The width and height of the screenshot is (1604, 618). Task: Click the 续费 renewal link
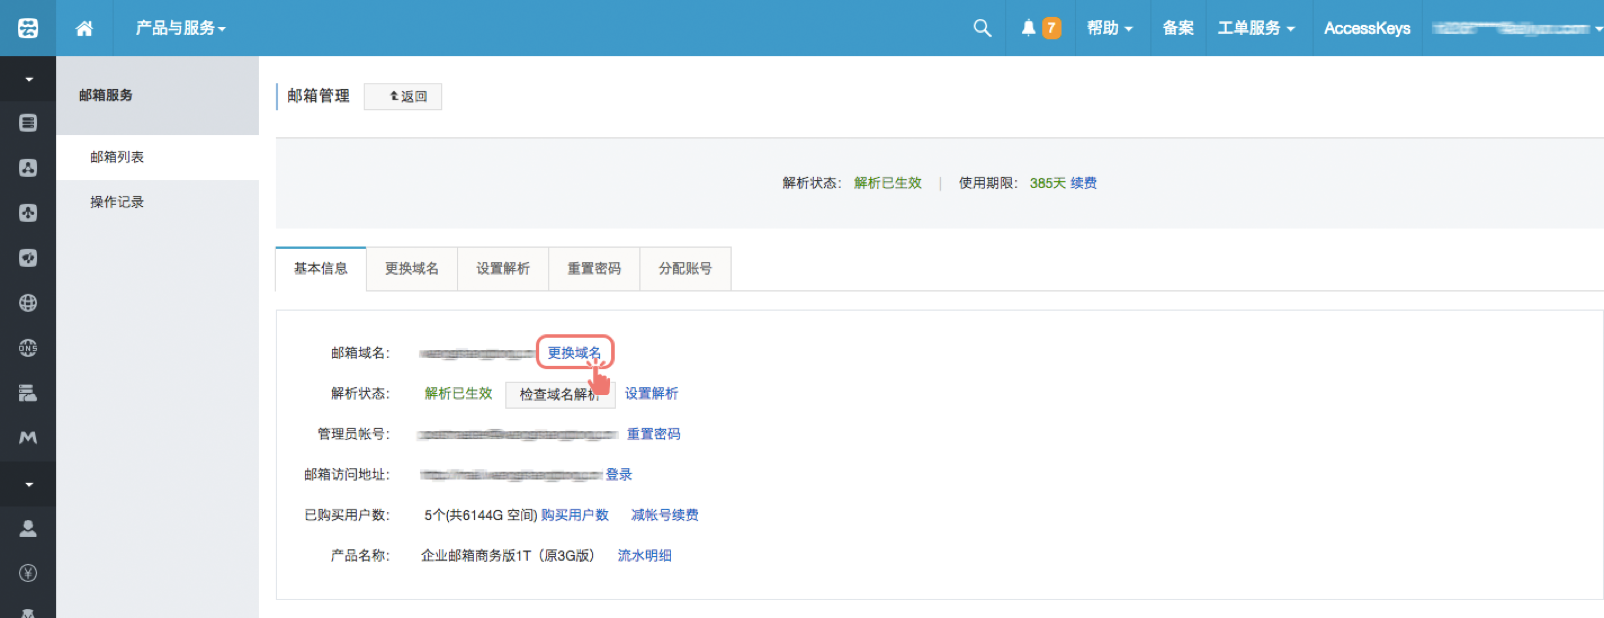point(1083,183)
